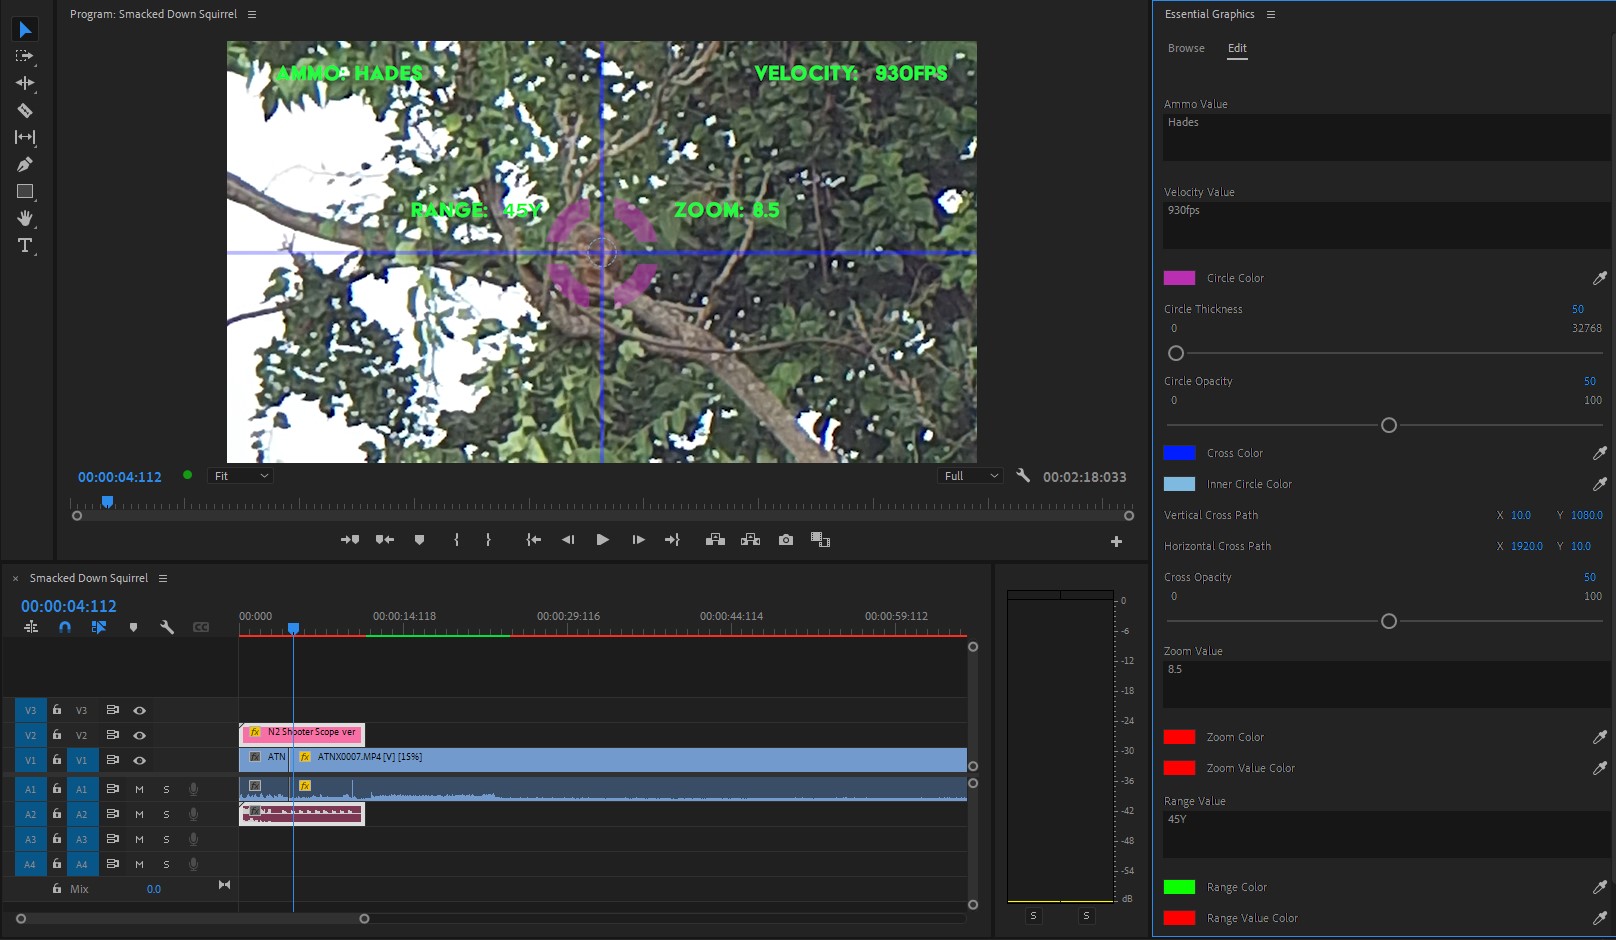
Task: Open Program Monitor panel menu
Action: coord(252,14)
